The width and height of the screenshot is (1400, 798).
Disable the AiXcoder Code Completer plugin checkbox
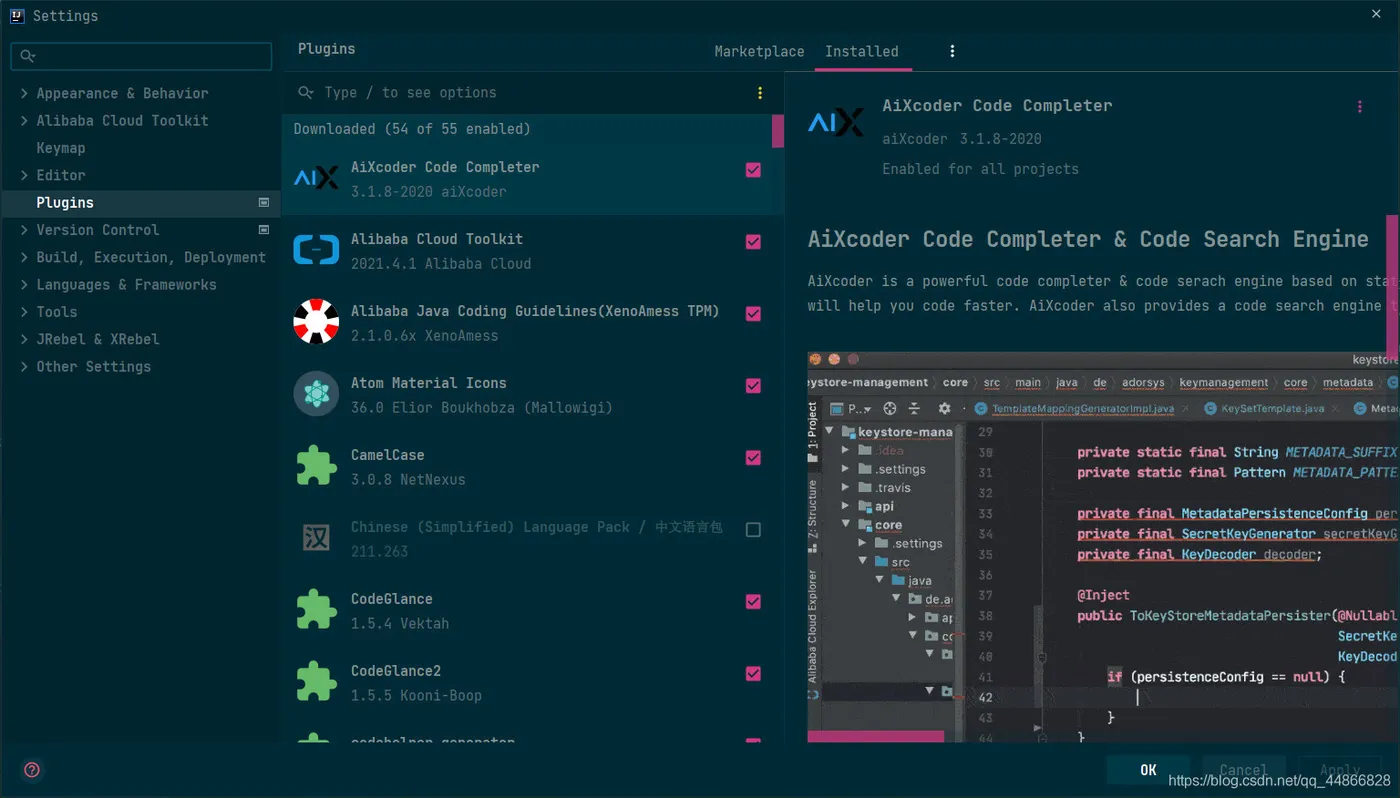pos(753,170)
